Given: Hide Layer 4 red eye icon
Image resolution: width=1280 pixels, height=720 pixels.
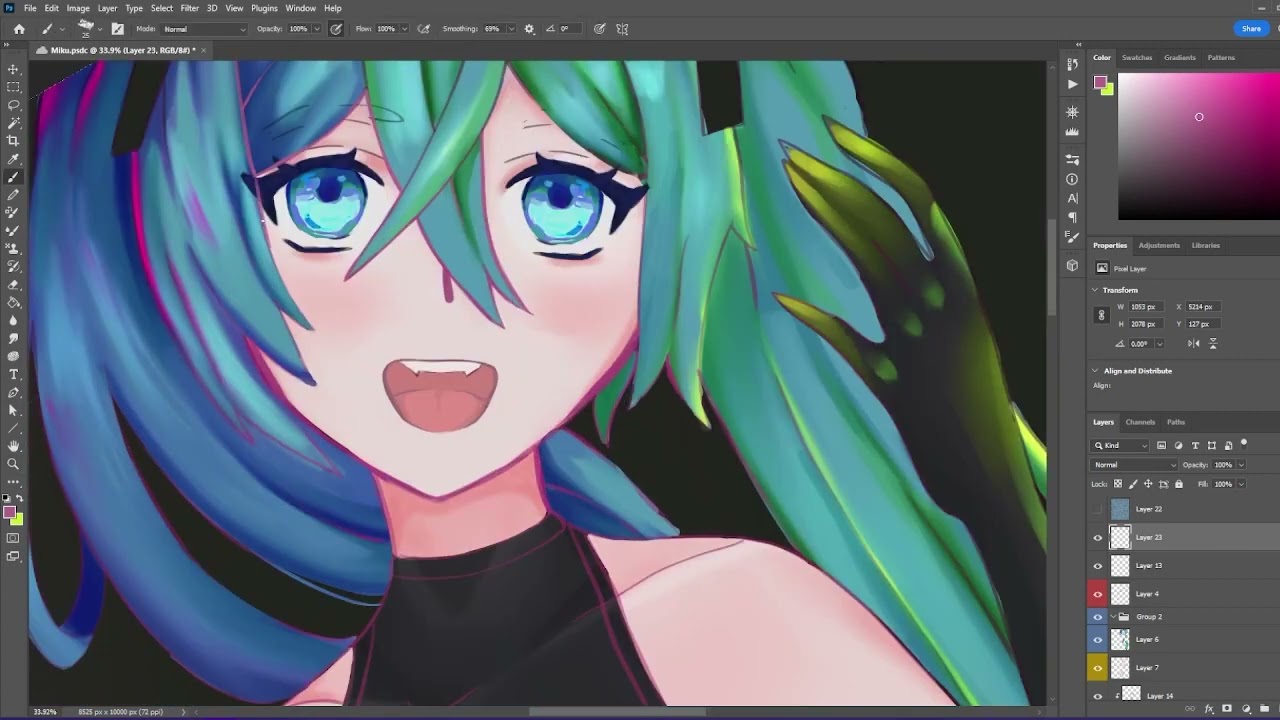Looking at the screenshot, I should click(x=1098, y=594).
